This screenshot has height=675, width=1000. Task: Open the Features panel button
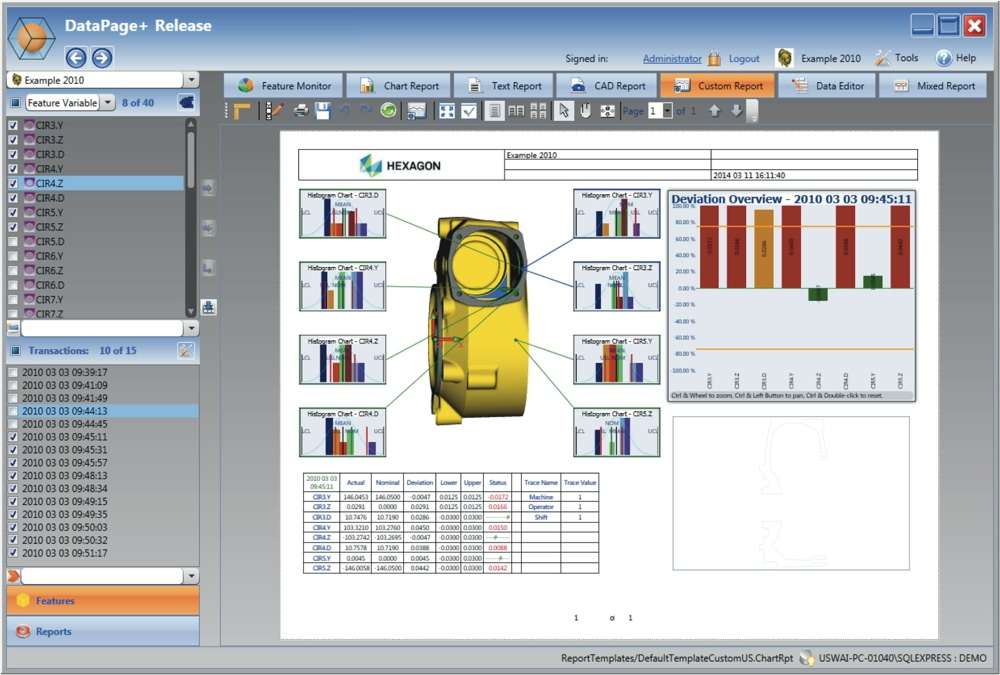click(x=103, y=600)
